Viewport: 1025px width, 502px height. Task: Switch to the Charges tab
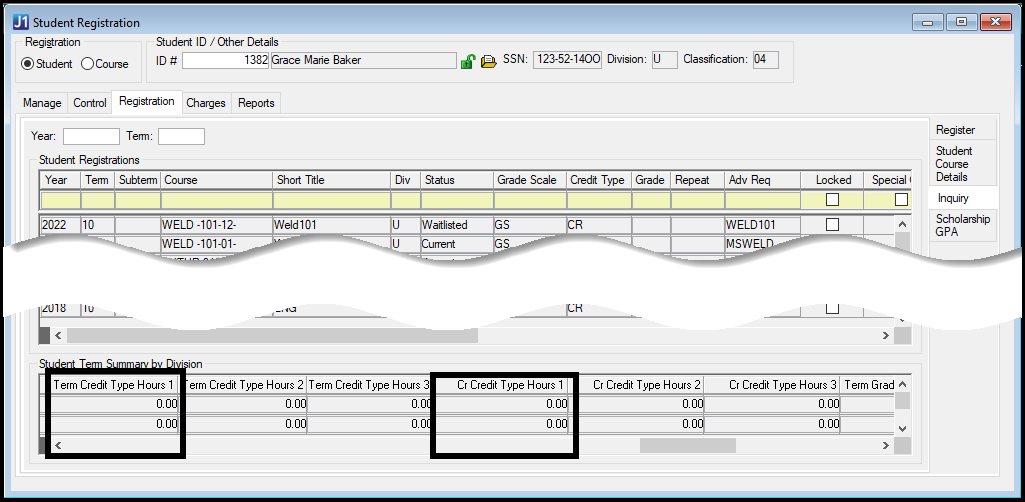tap(206, 102)
